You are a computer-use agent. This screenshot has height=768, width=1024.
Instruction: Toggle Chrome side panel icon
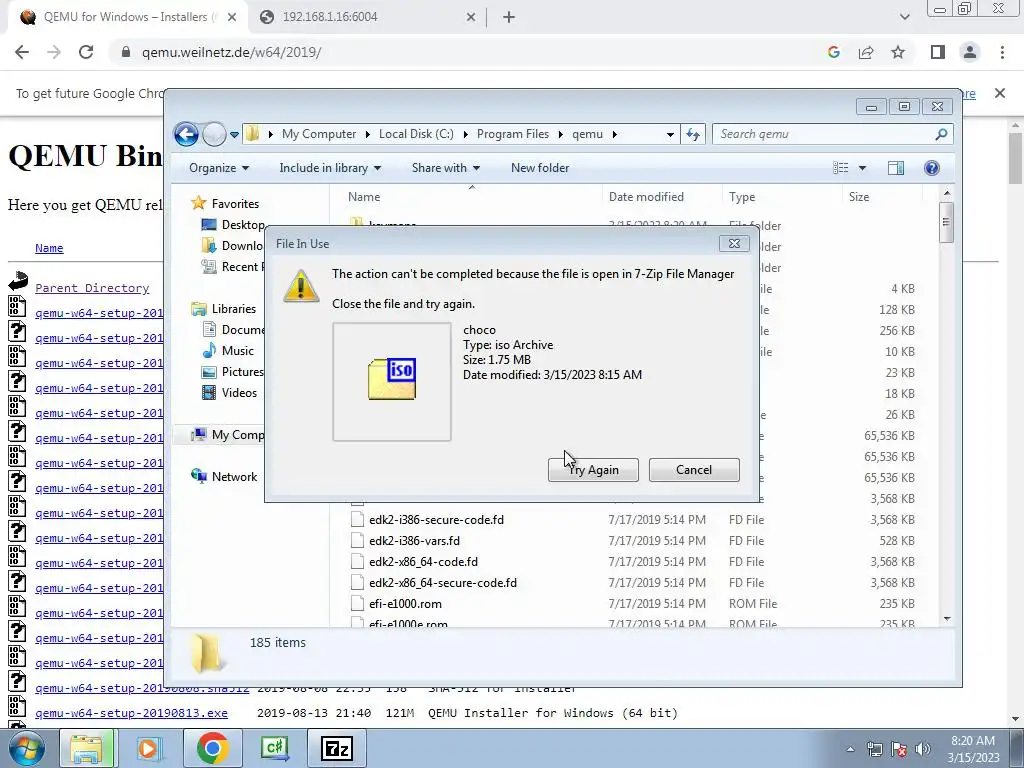(938, 52)
